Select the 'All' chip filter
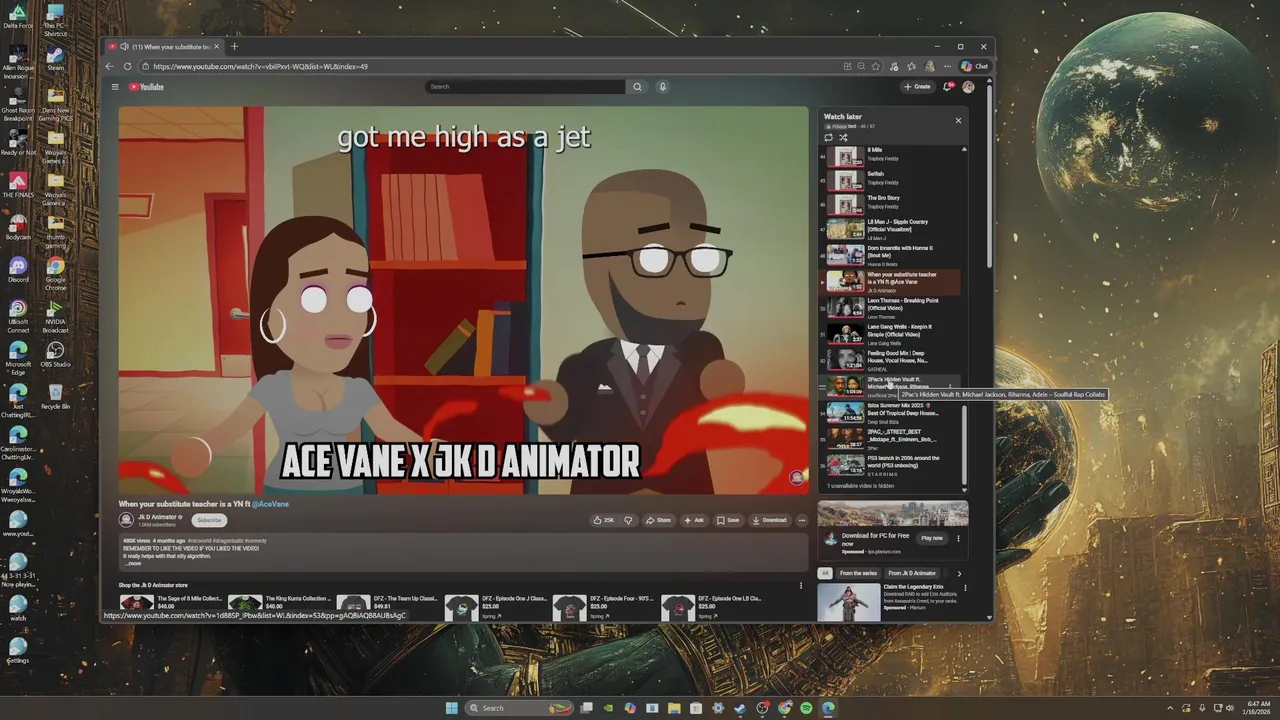 coord(825,573)
